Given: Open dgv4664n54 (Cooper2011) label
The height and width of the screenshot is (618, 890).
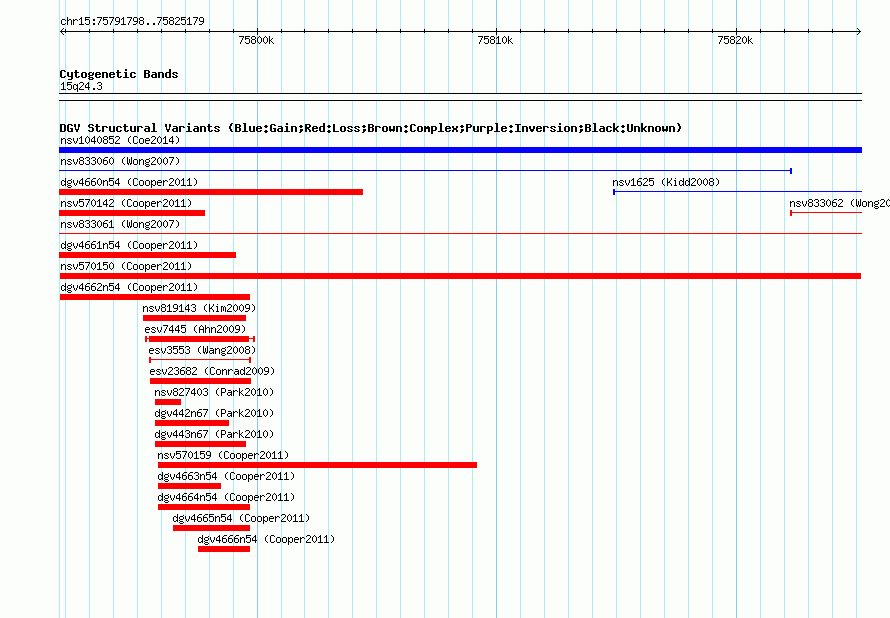Looking at the screenshot, I should (x=226, y=497).
